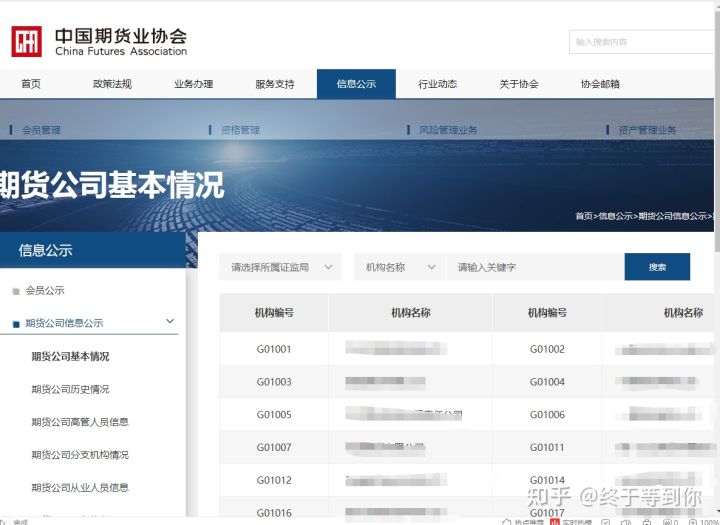Select the 信息公示 navigation tab
The image size is (720, 525).
coord(356,84)
